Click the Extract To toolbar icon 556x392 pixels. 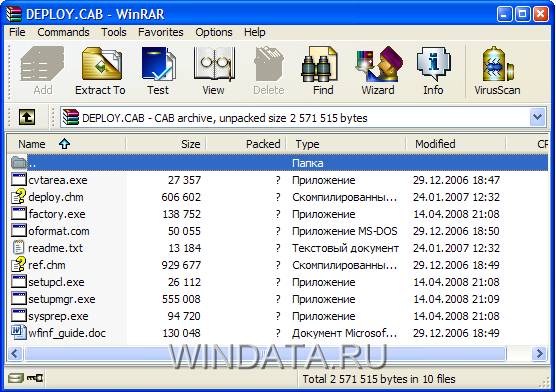click(x=100, y=71)
